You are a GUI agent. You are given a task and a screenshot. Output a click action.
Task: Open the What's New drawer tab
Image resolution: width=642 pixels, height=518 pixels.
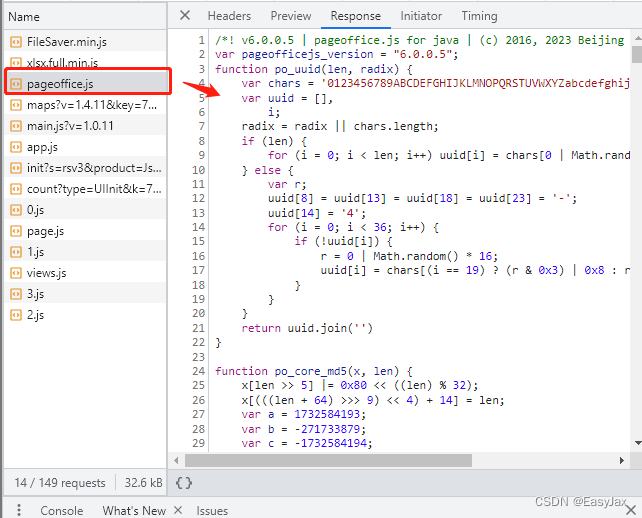134,511
